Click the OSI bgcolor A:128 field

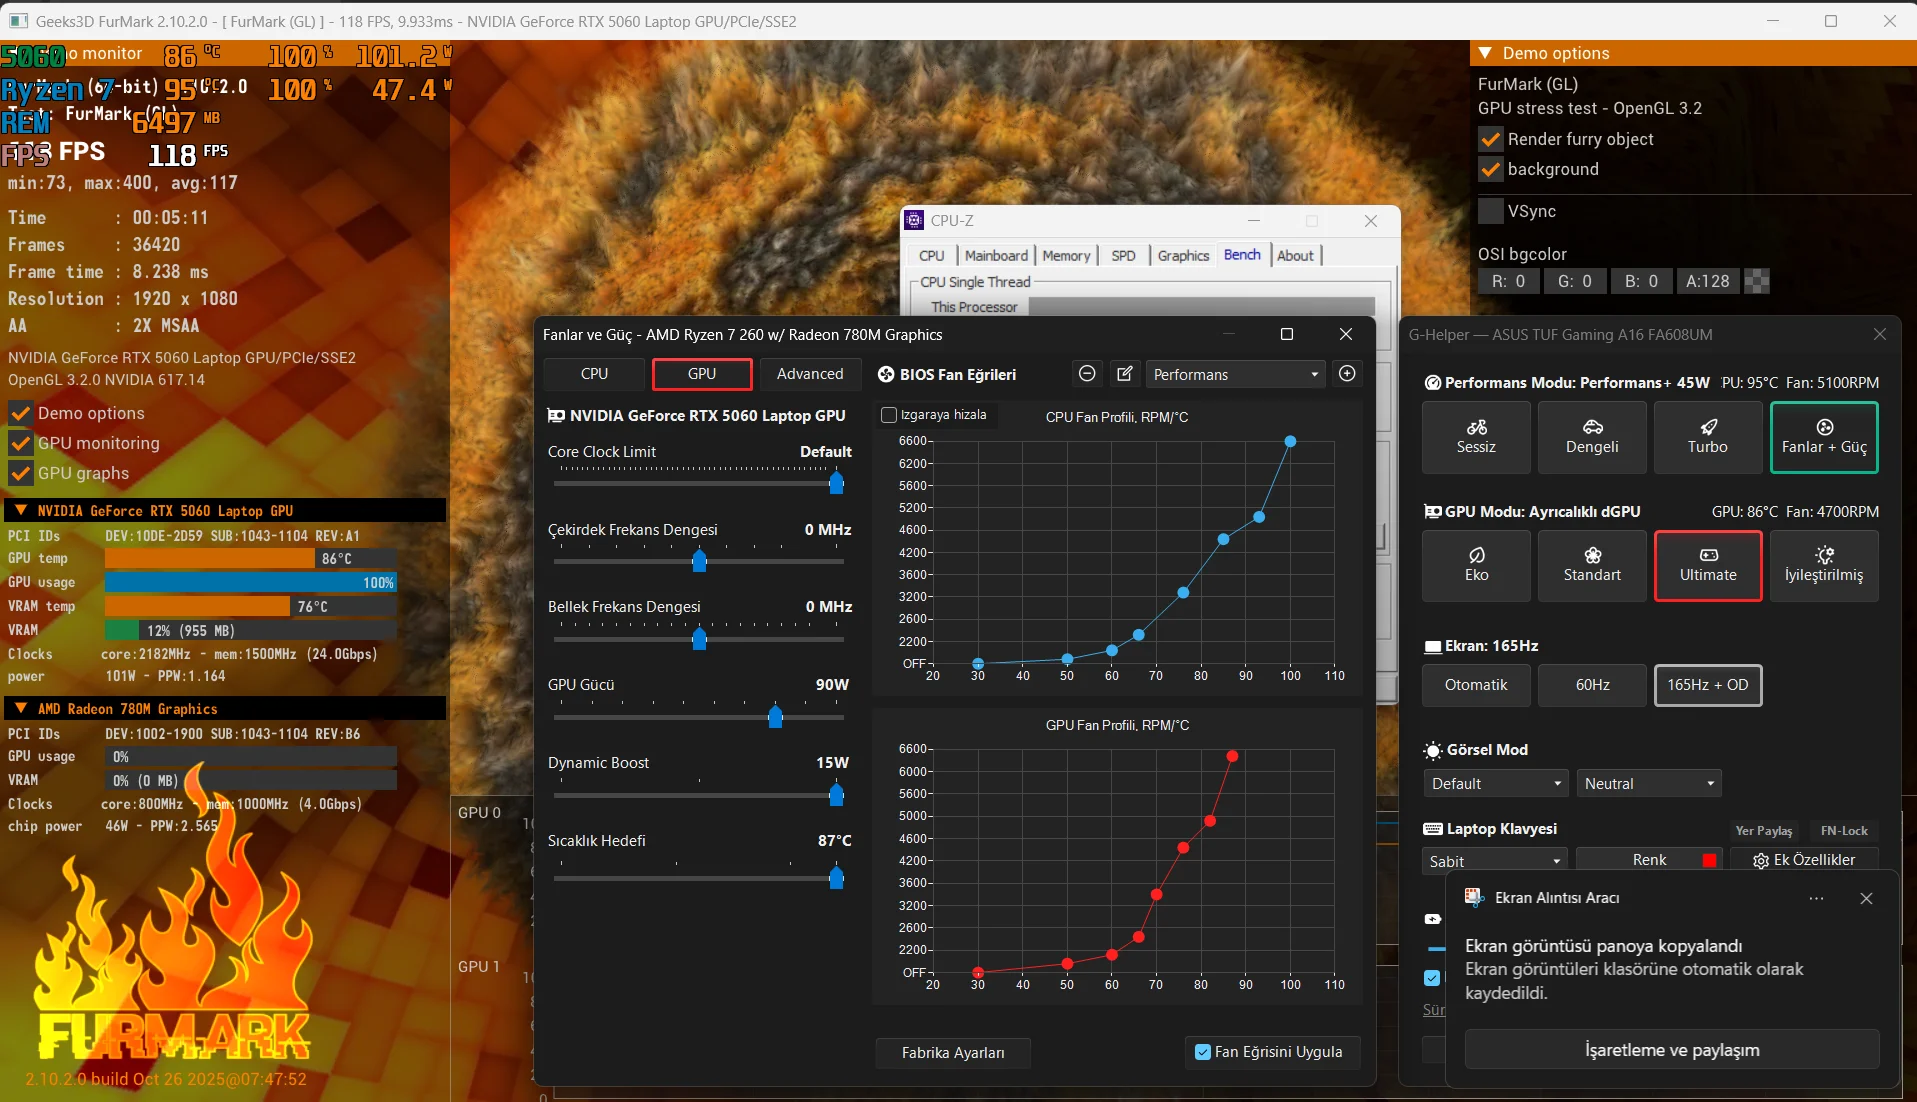[x=1708, y=281]
